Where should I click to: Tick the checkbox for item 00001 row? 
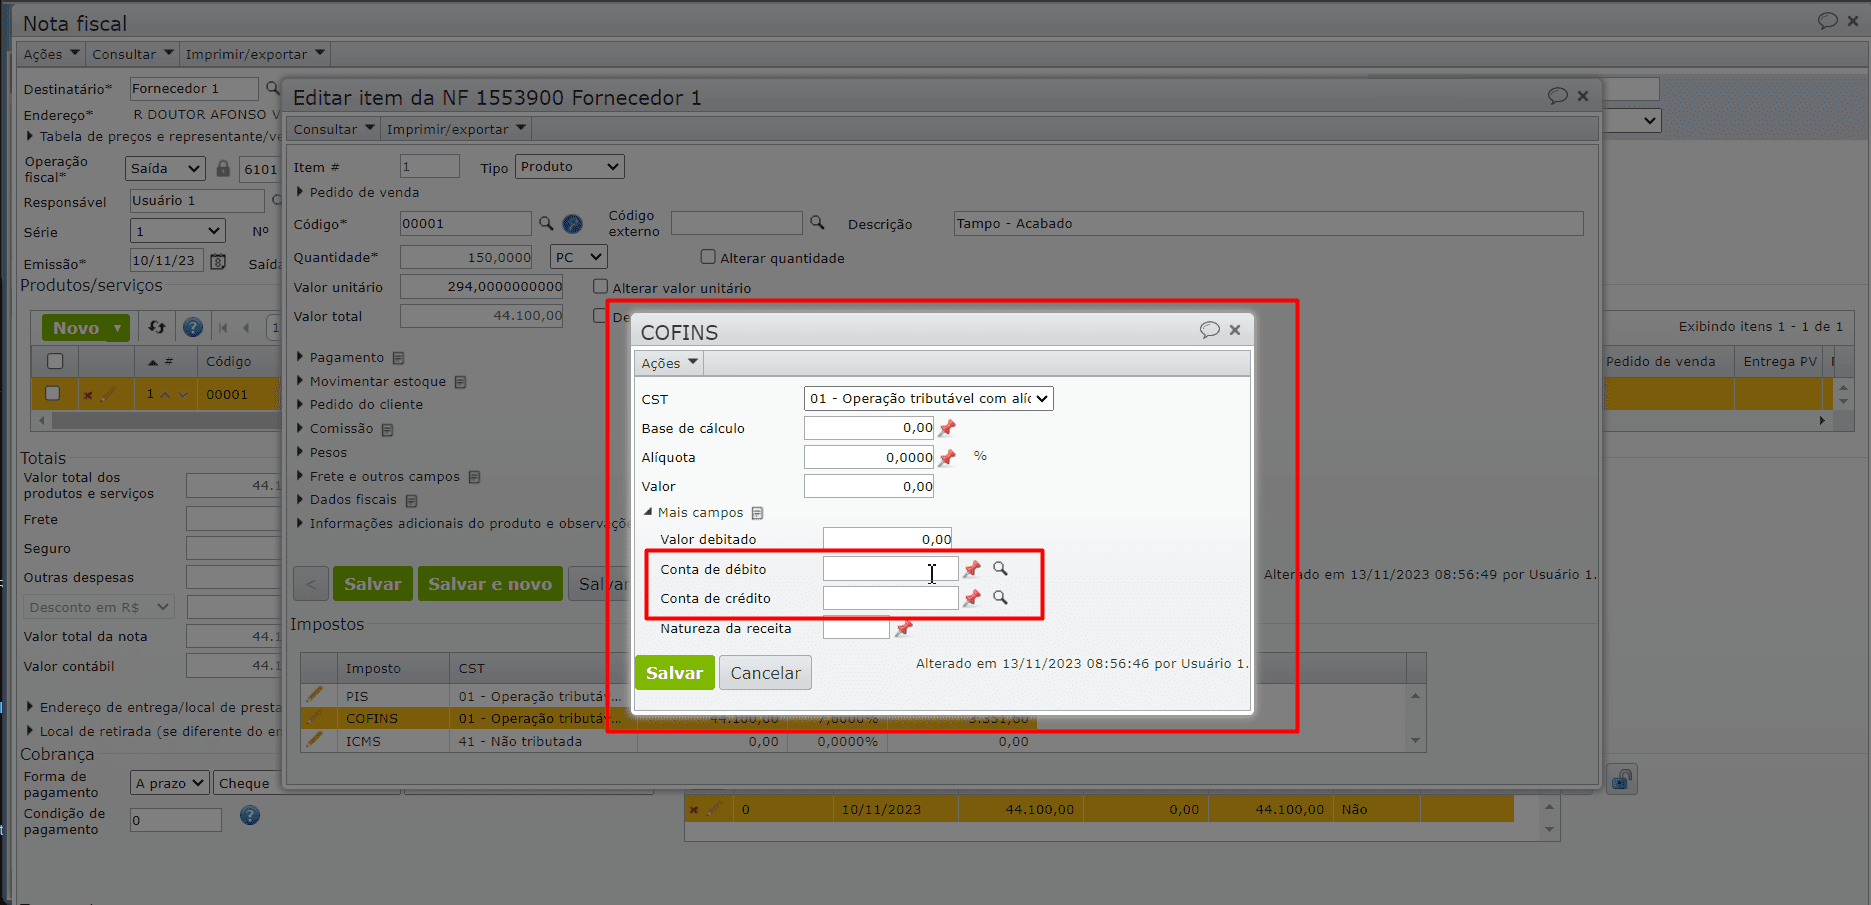(x=53, y=394)
